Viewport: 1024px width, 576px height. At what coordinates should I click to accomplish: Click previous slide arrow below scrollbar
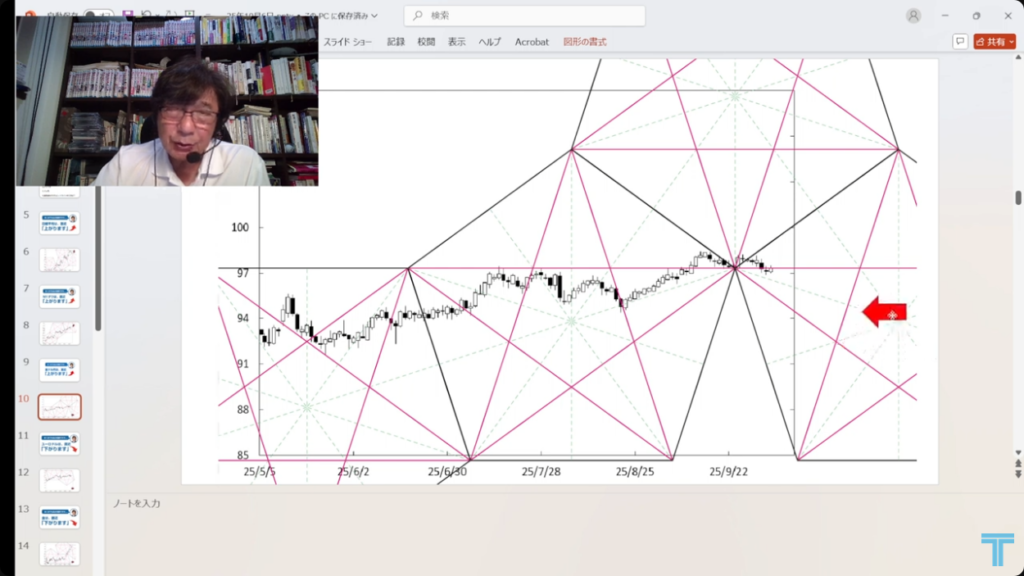pos(1018,463)
